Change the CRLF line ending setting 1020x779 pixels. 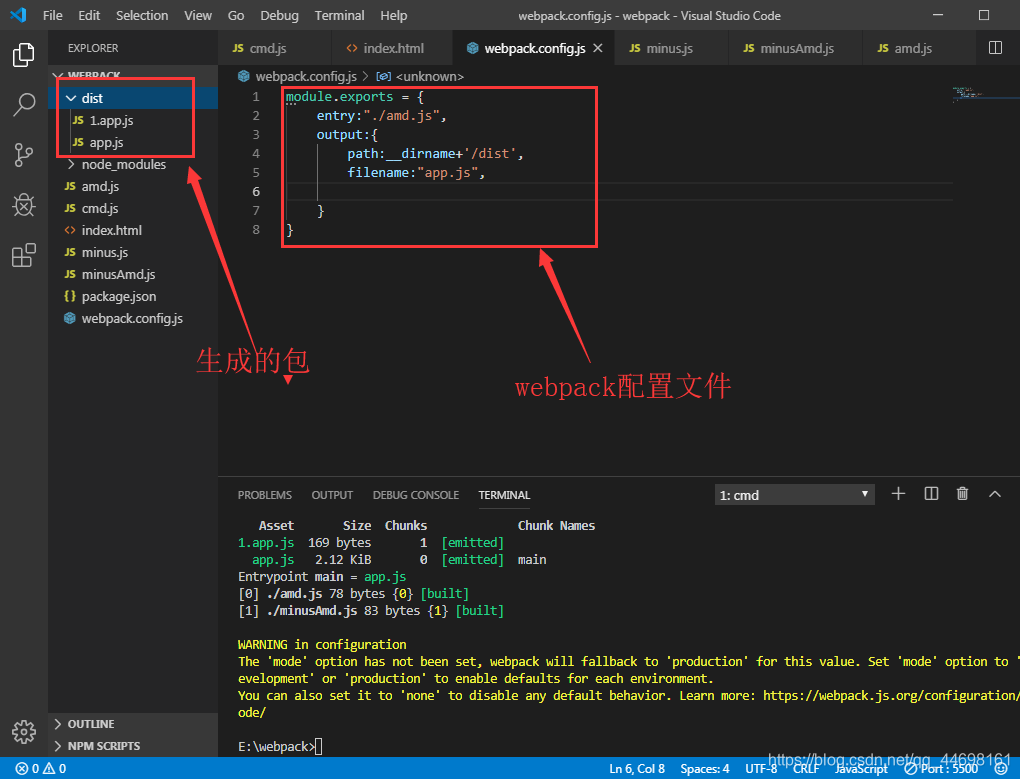pyautogui.click(x=805, y=769)
